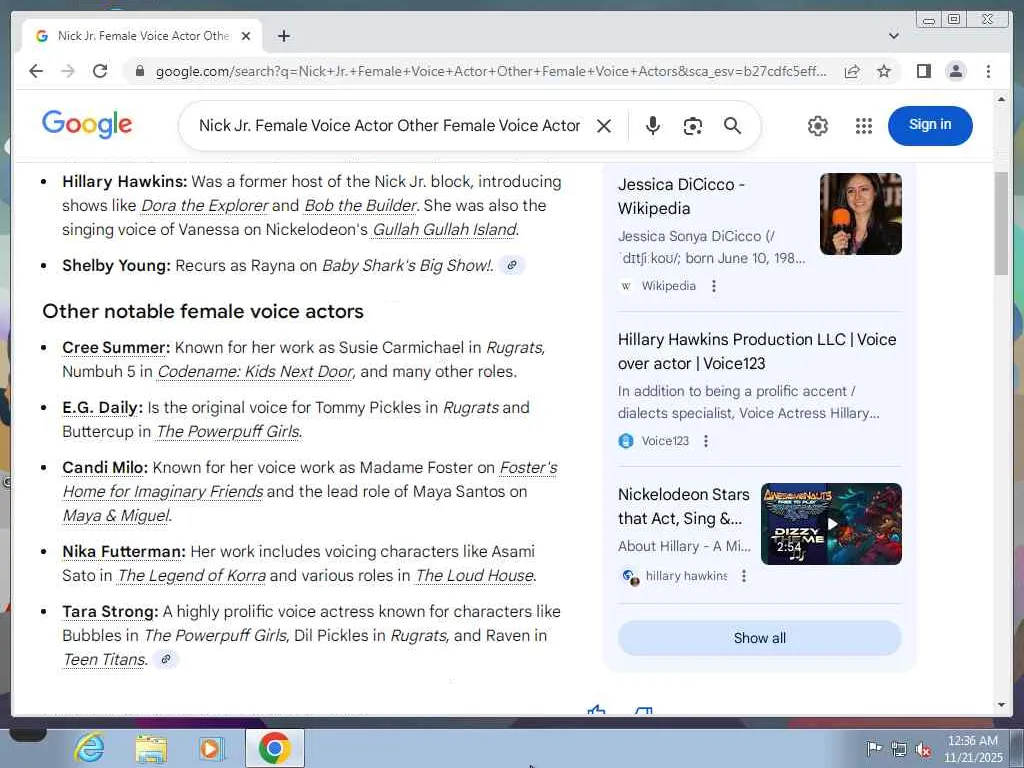1024x768 pixels.
Task: Open the Google apps grid
Action: coord(863,125)
